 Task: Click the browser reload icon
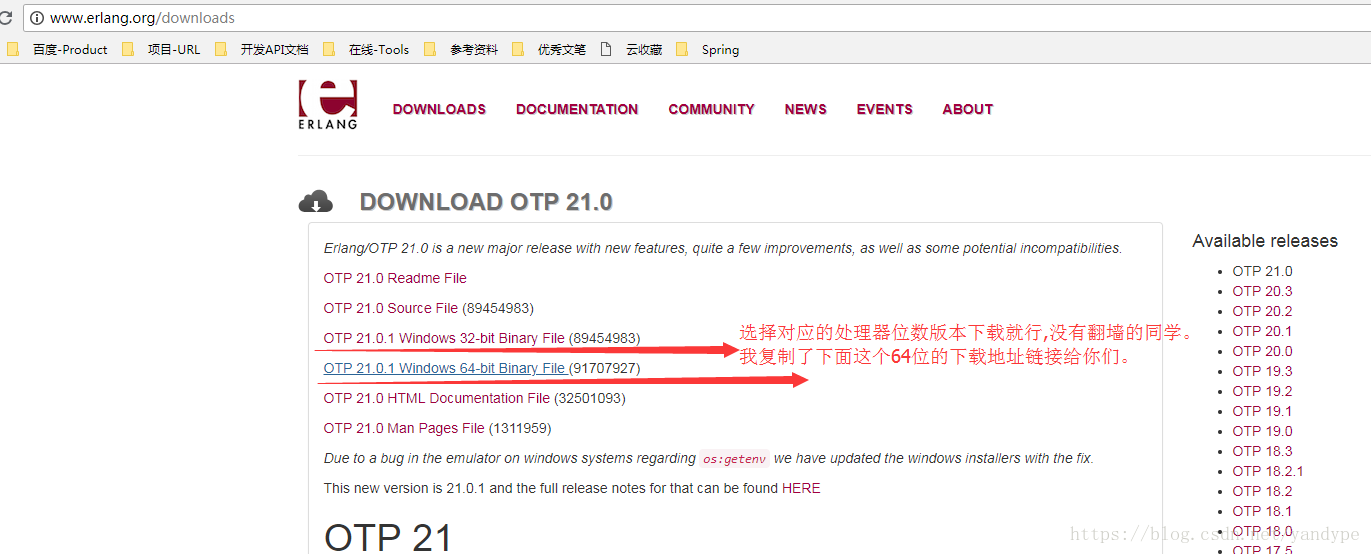[x=5, y=18]
